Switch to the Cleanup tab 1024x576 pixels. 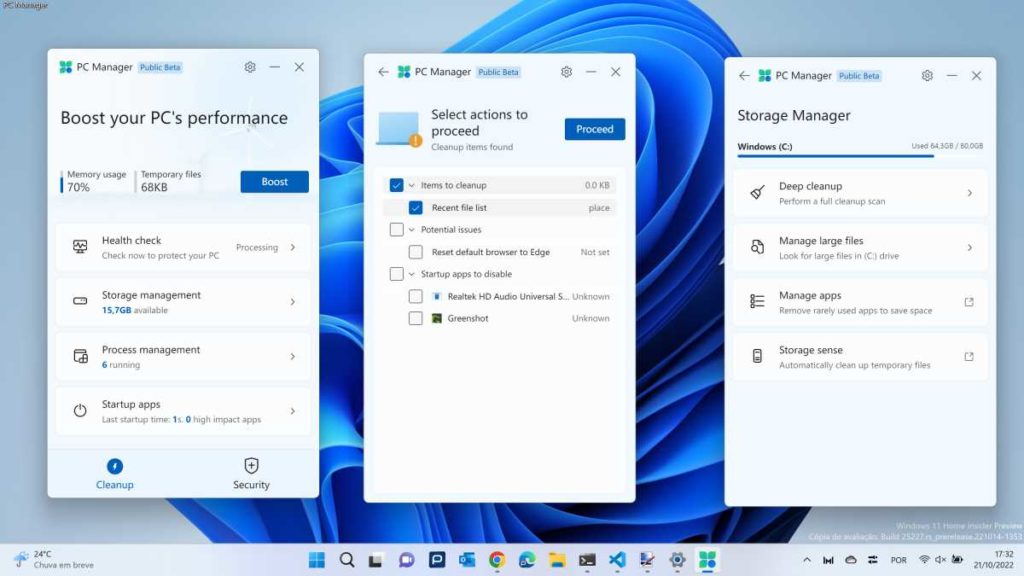(x=115, y=474)
